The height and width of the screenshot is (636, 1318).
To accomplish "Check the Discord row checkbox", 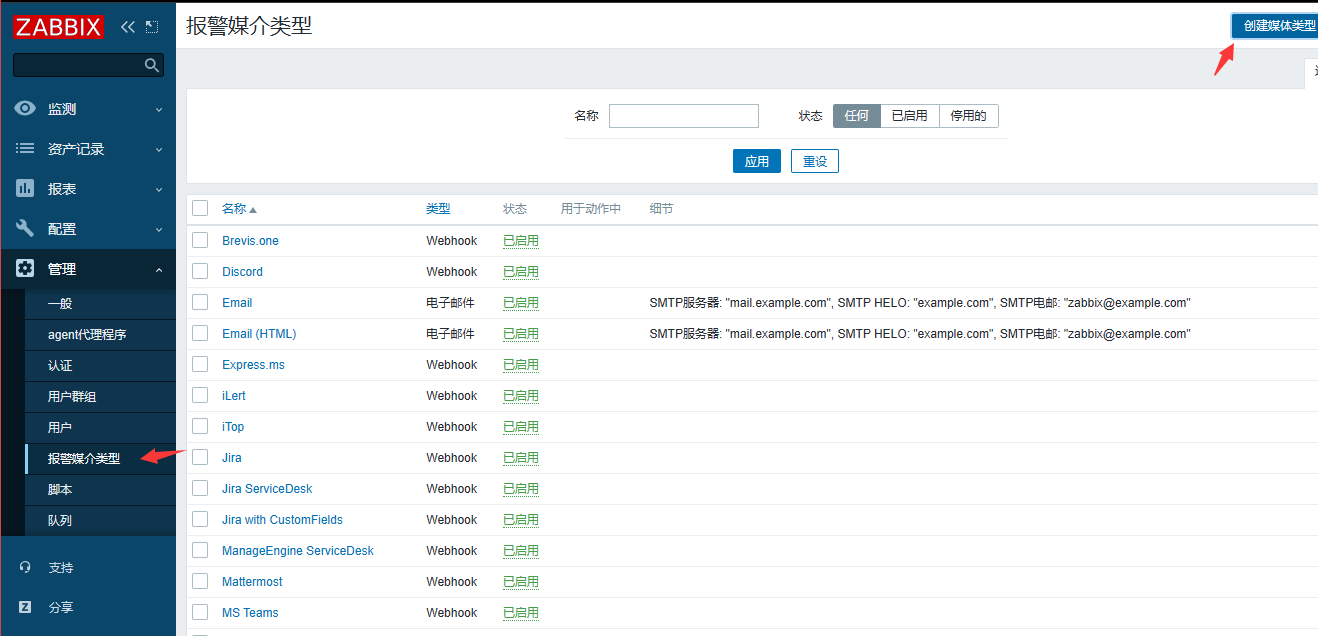I will 200,271.
